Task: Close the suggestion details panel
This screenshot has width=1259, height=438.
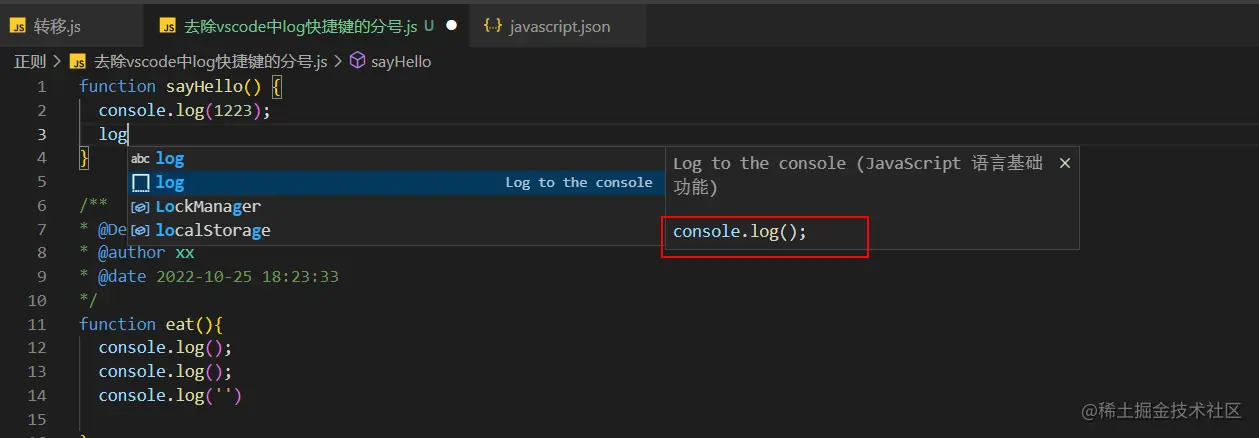Action: tap(1065, 163)
